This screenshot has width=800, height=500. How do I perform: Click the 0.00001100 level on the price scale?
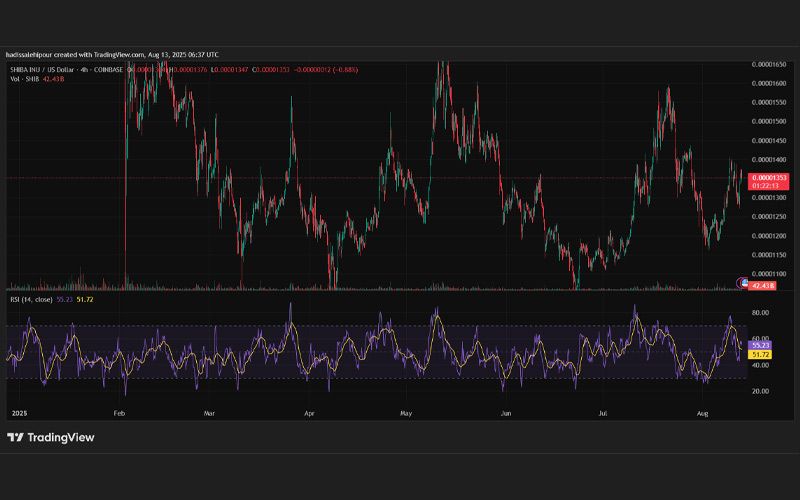[x=768, y=274]
